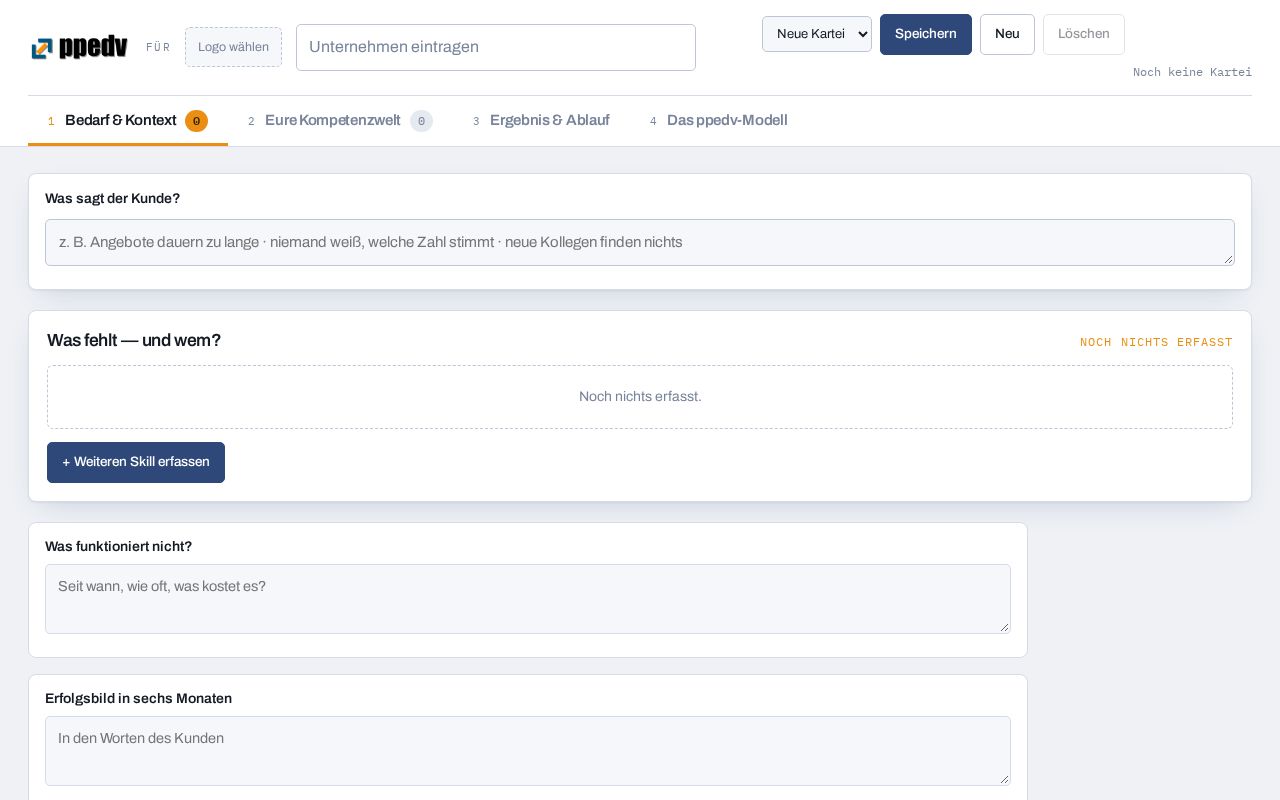Click the FÜR label beside the logo
This screenshot has width=1280, height=800.
[x=158, y=47]
